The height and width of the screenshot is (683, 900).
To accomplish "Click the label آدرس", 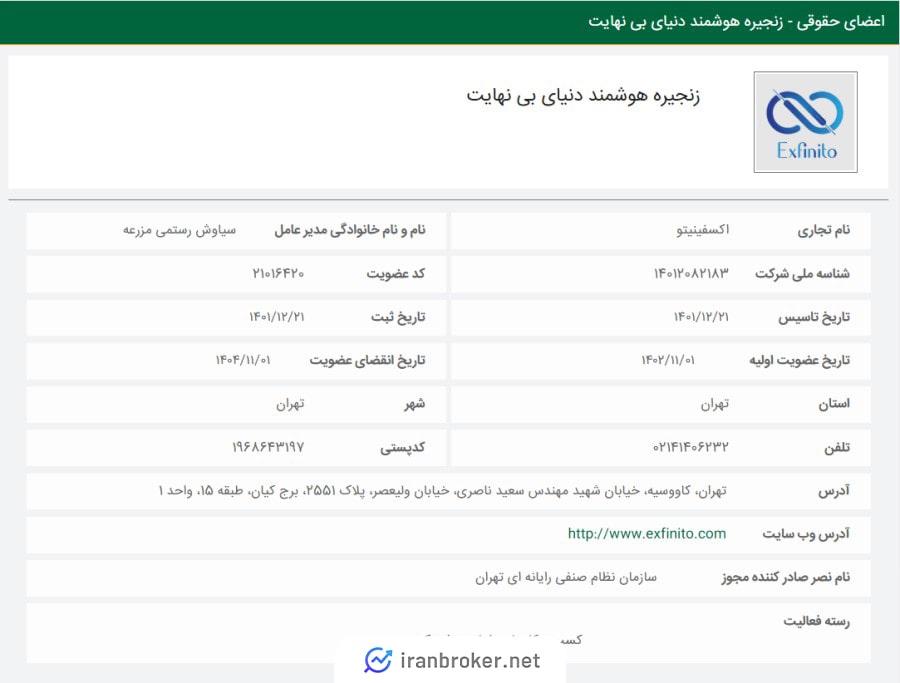I will [834, 491].
